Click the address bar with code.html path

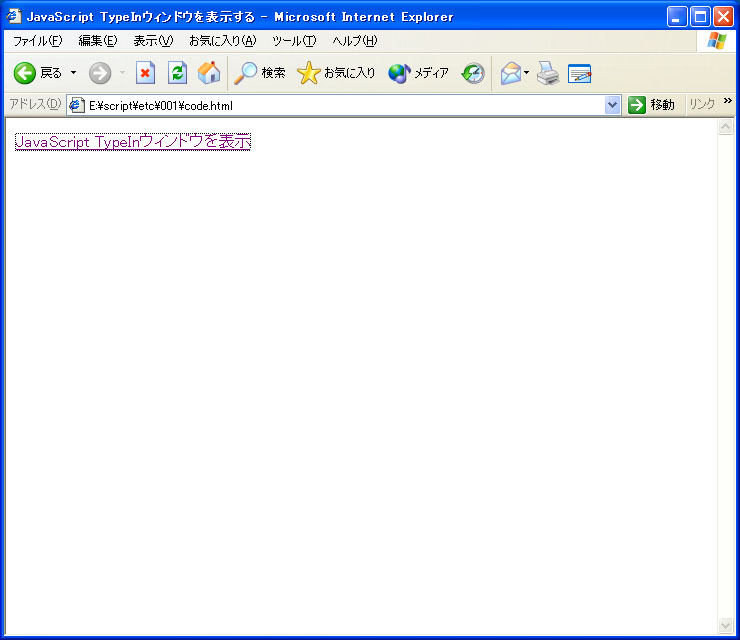(345, 105)
